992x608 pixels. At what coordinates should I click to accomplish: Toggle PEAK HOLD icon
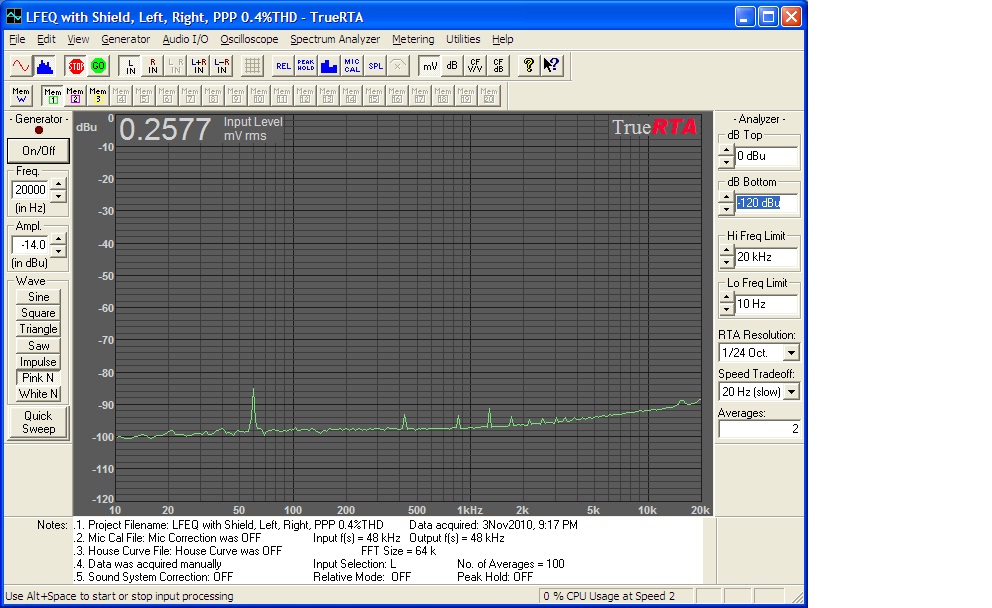306,66
